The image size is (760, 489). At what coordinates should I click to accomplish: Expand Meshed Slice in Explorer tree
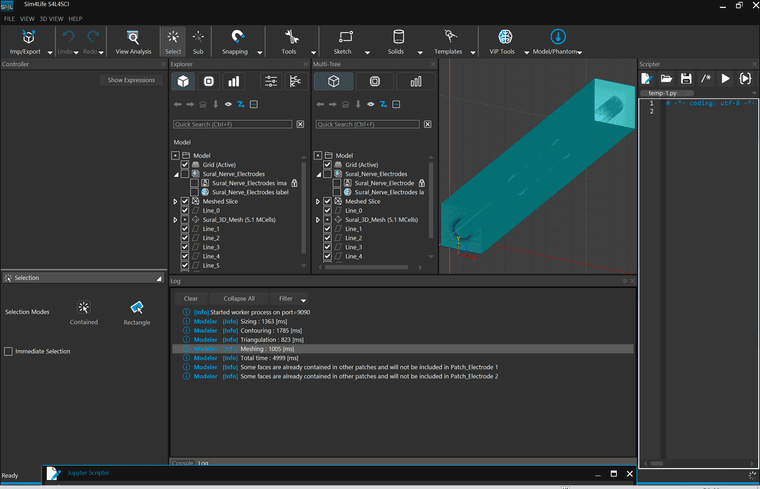tap(175, 201)
